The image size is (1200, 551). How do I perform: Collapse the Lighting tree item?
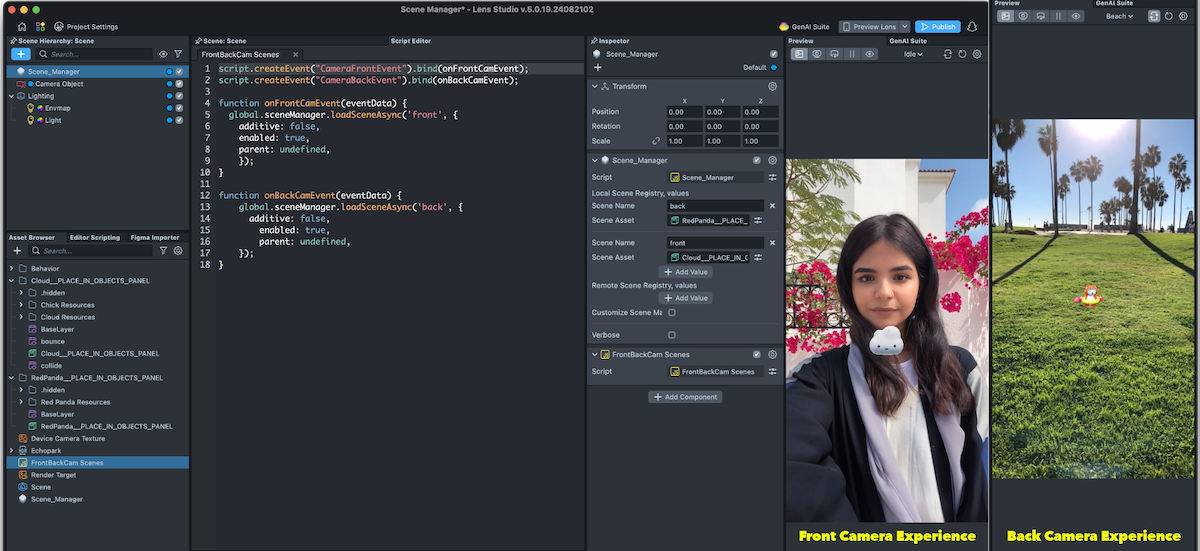(x=11, y=96)
